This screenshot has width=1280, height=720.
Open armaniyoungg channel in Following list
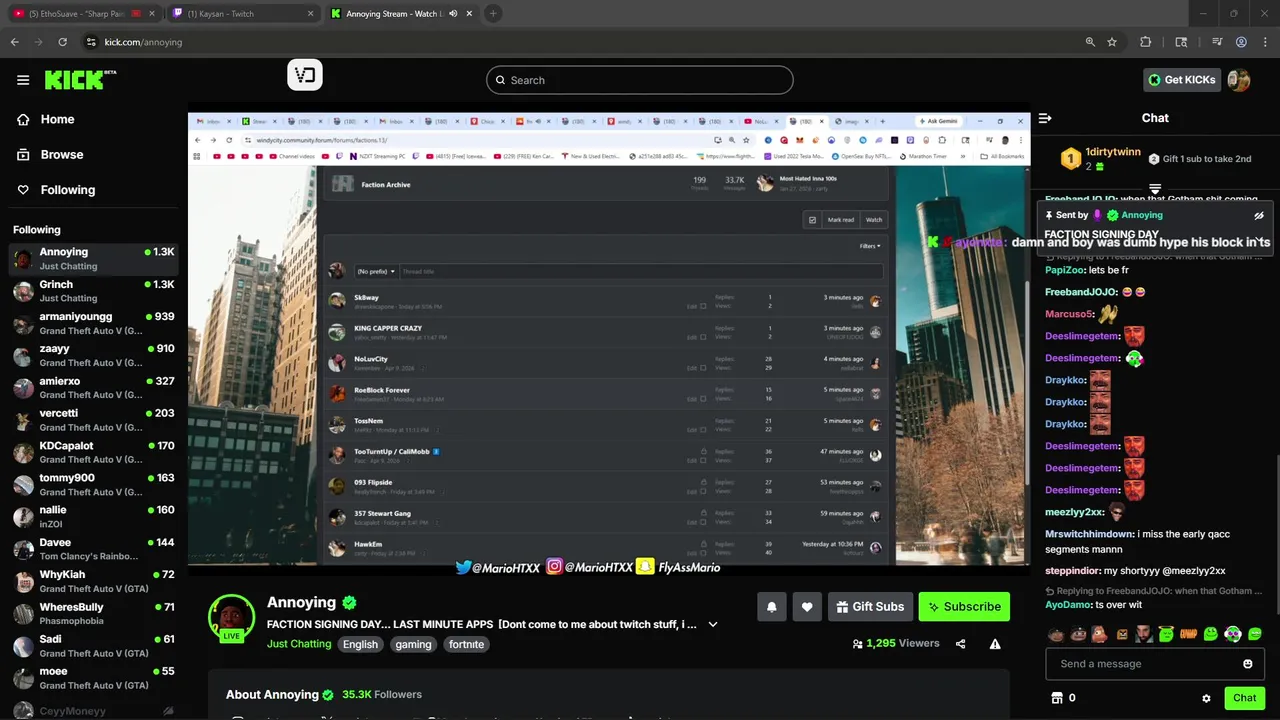pyautogui.click(x=93, y=323)
